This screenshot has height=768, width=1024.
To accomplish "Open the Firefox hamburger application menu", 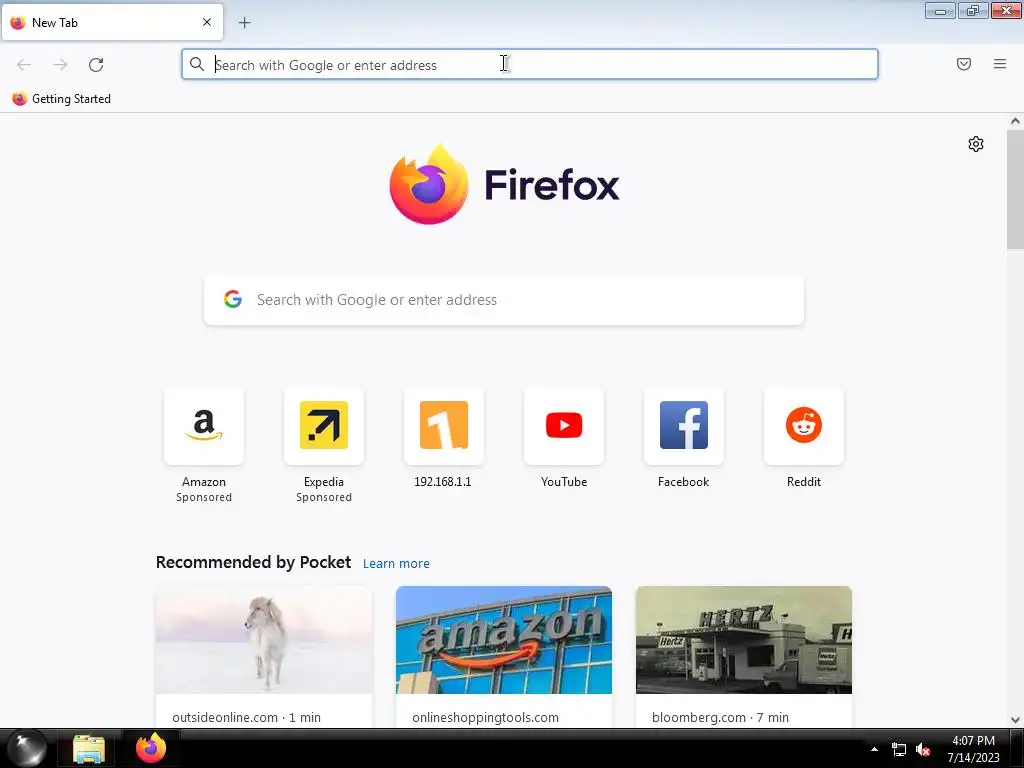I will [x=999, y=64].
